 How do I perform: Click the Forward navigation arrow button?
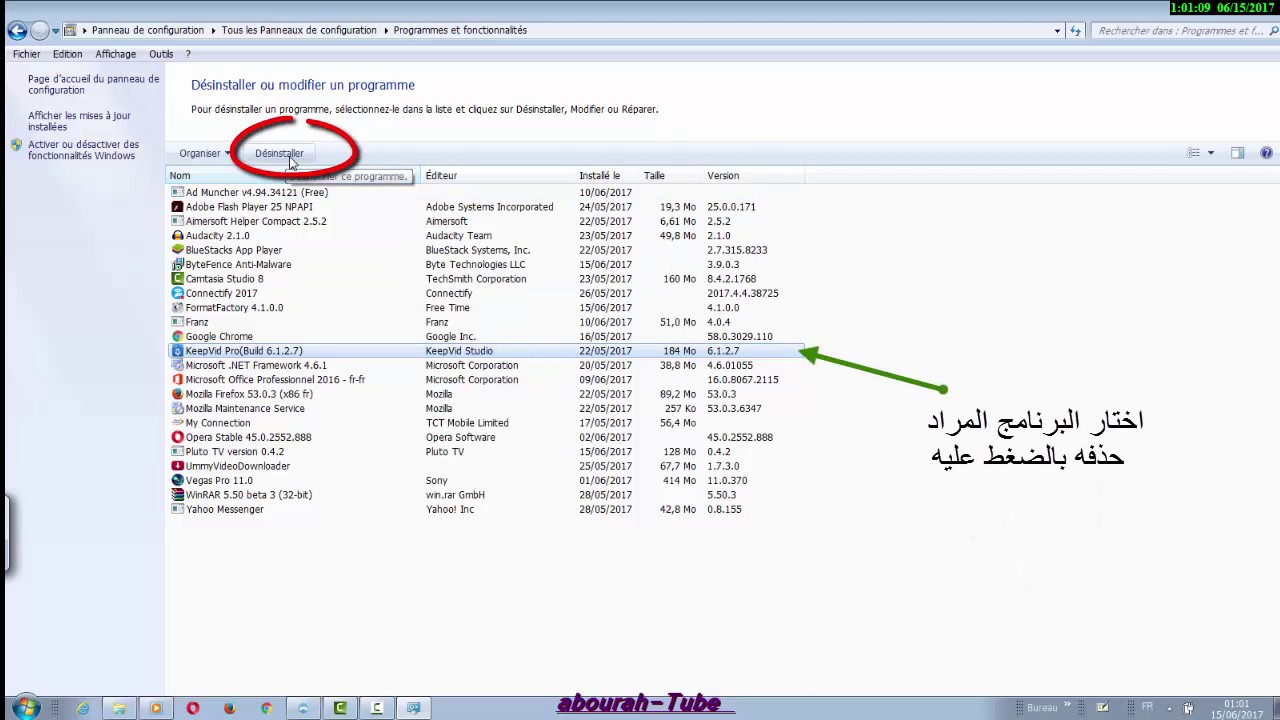click(40, 30)
